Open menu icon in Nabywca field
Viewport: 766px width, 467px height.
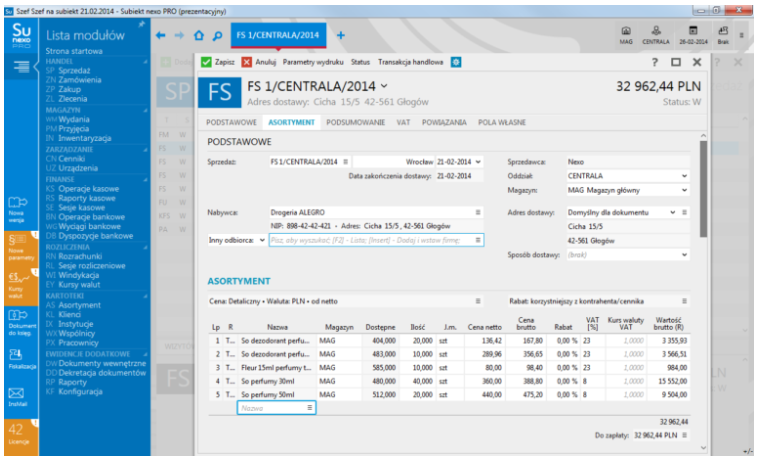(x=478, y=212)
